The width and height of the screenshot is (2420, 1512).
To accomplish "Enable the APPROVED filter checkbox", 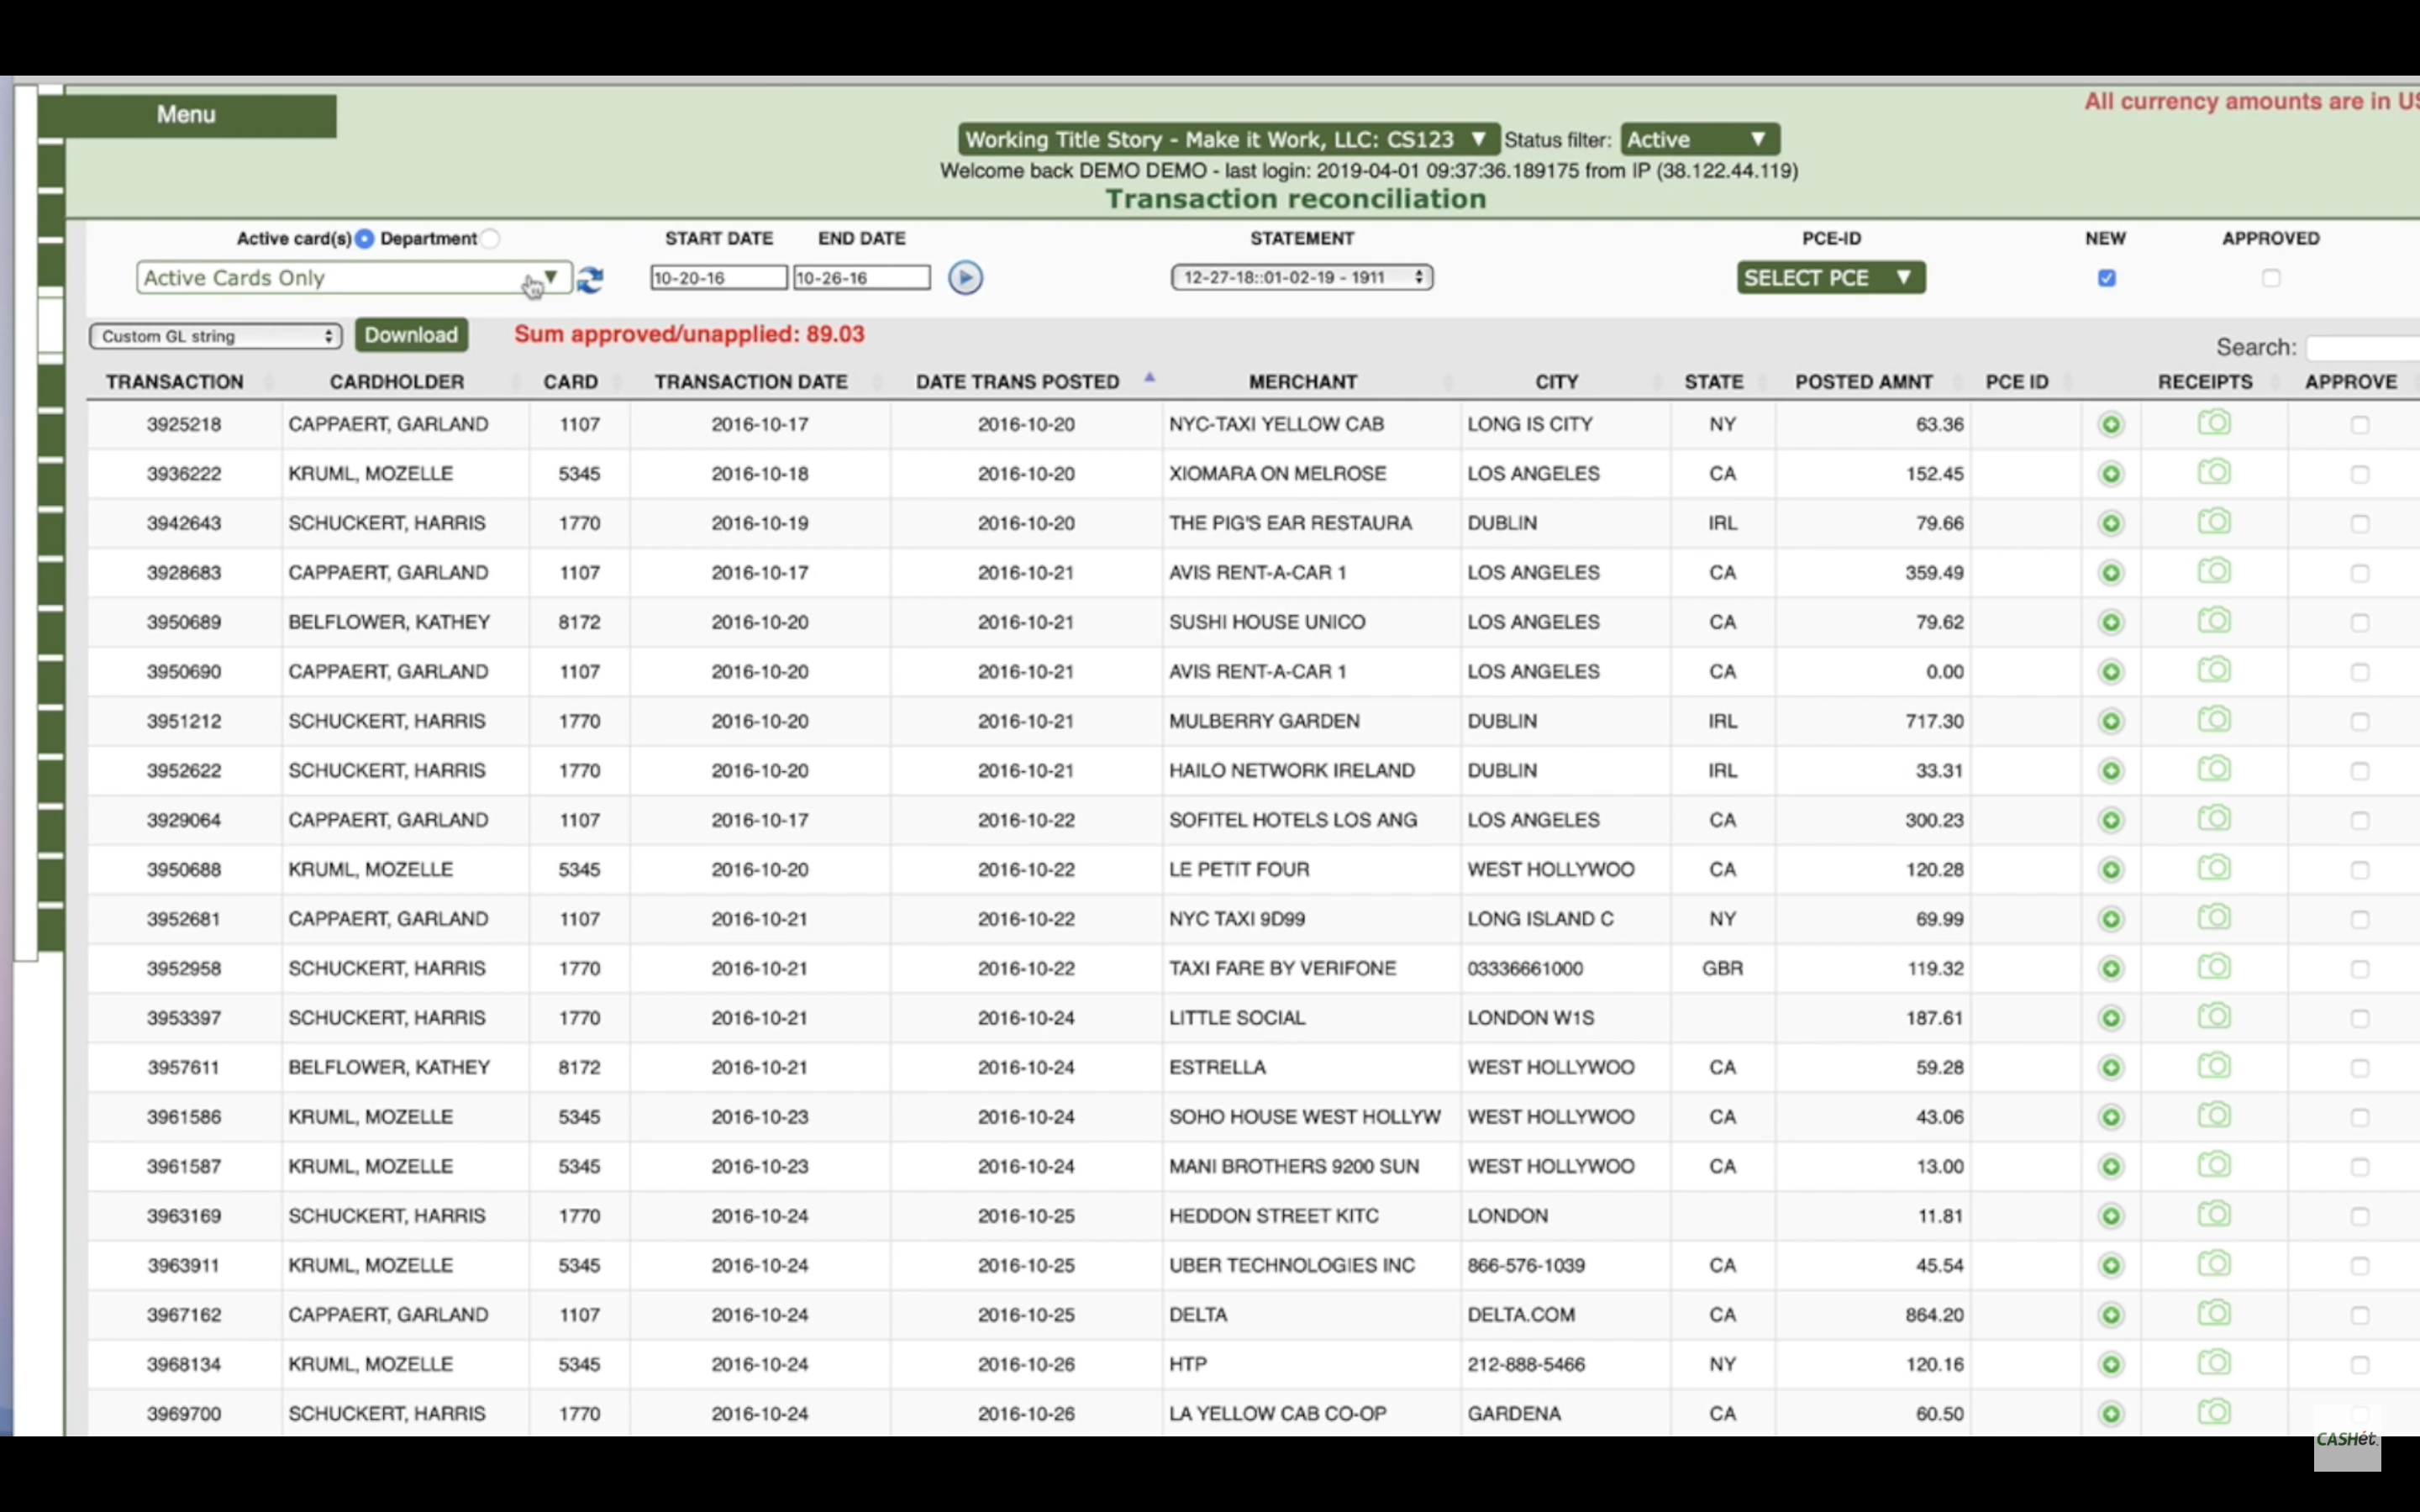I will pos(2271,278).
